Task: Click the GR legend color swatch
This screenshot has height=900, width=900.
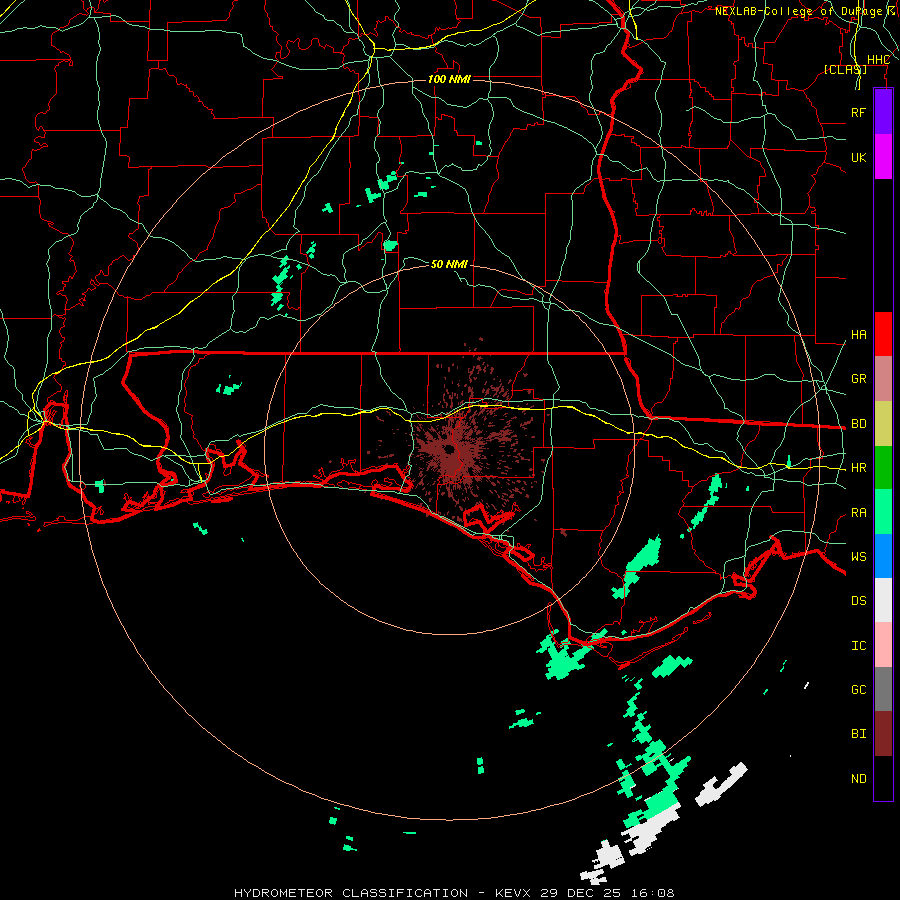Action: [x=883, y=379]
